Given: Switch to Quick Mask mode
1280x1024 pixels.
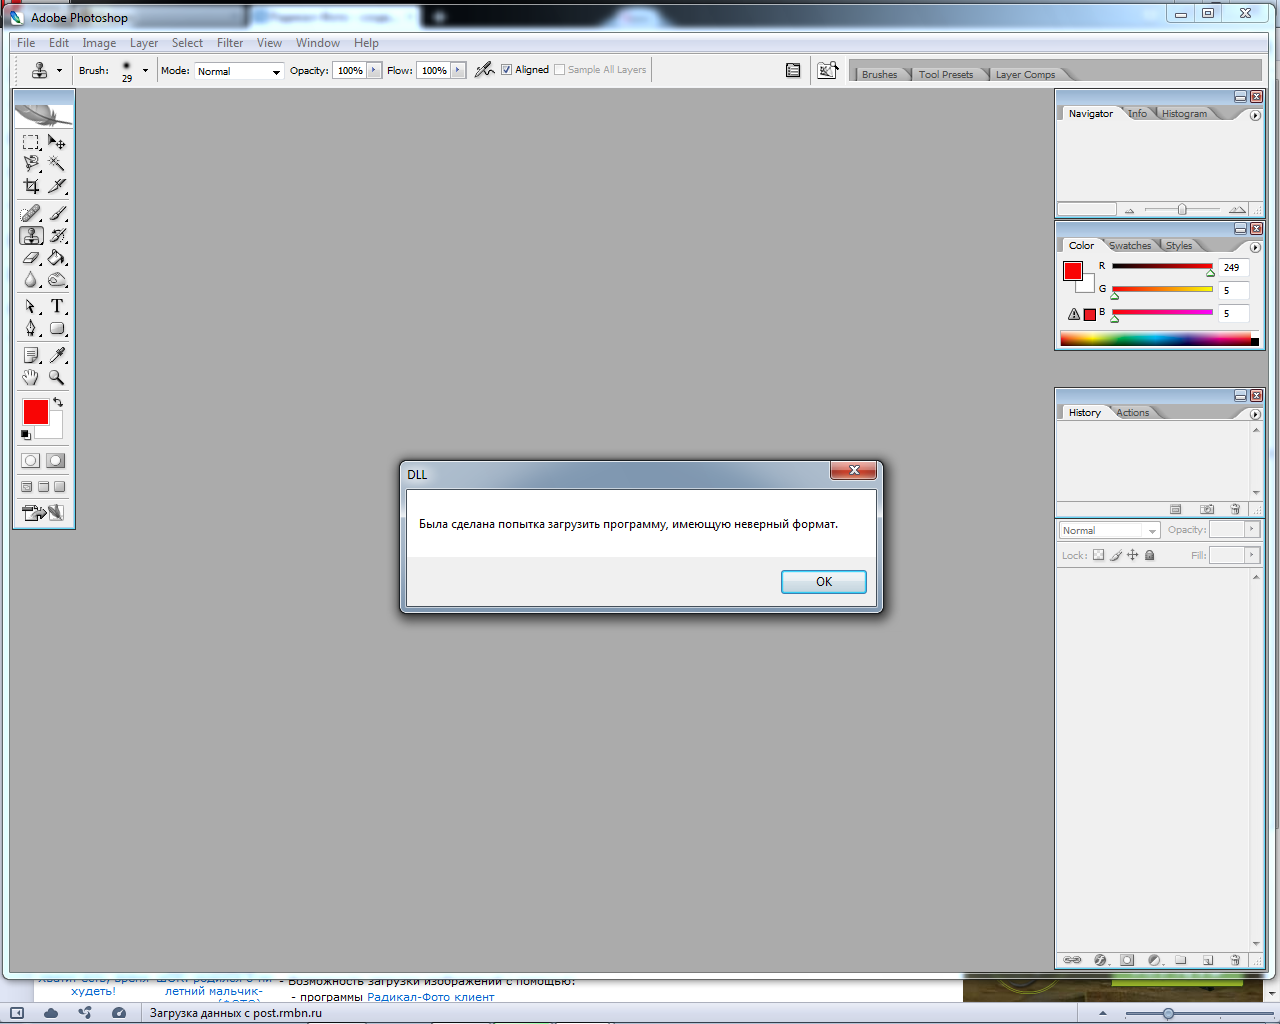Looking at the screenshot, I should [x=56, y=461].
